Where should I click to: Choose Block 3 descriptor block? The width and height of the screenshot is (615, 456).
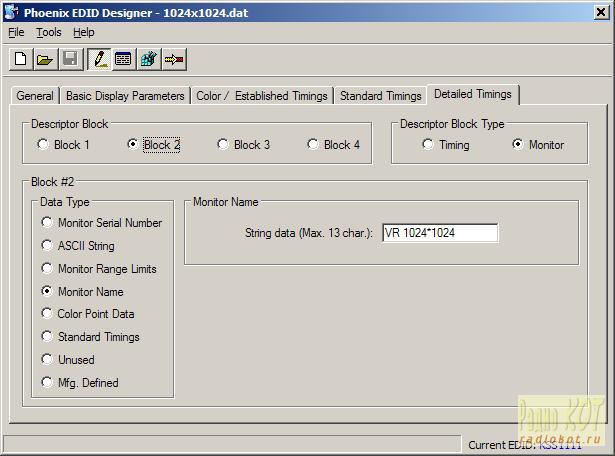point(223,145)
